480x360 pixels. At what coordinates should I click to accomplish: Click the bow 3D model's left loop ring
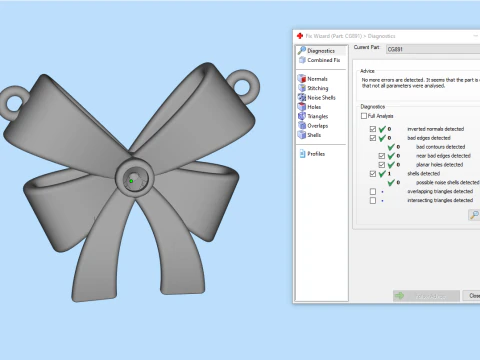click(x=14, y=102)
